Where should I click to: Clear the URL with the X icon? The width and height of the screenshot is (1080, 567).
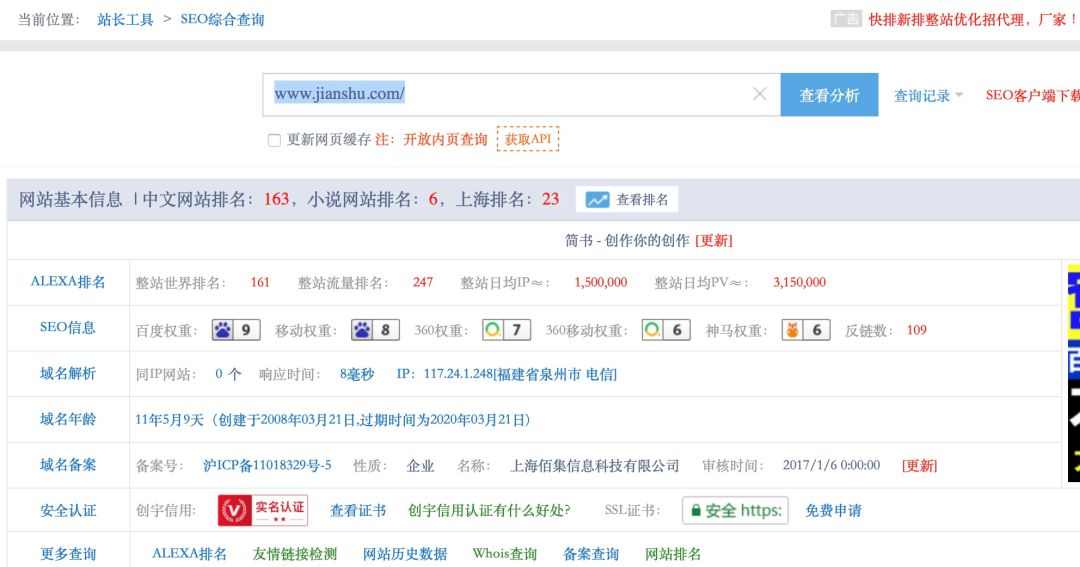[x=759, y=94]
